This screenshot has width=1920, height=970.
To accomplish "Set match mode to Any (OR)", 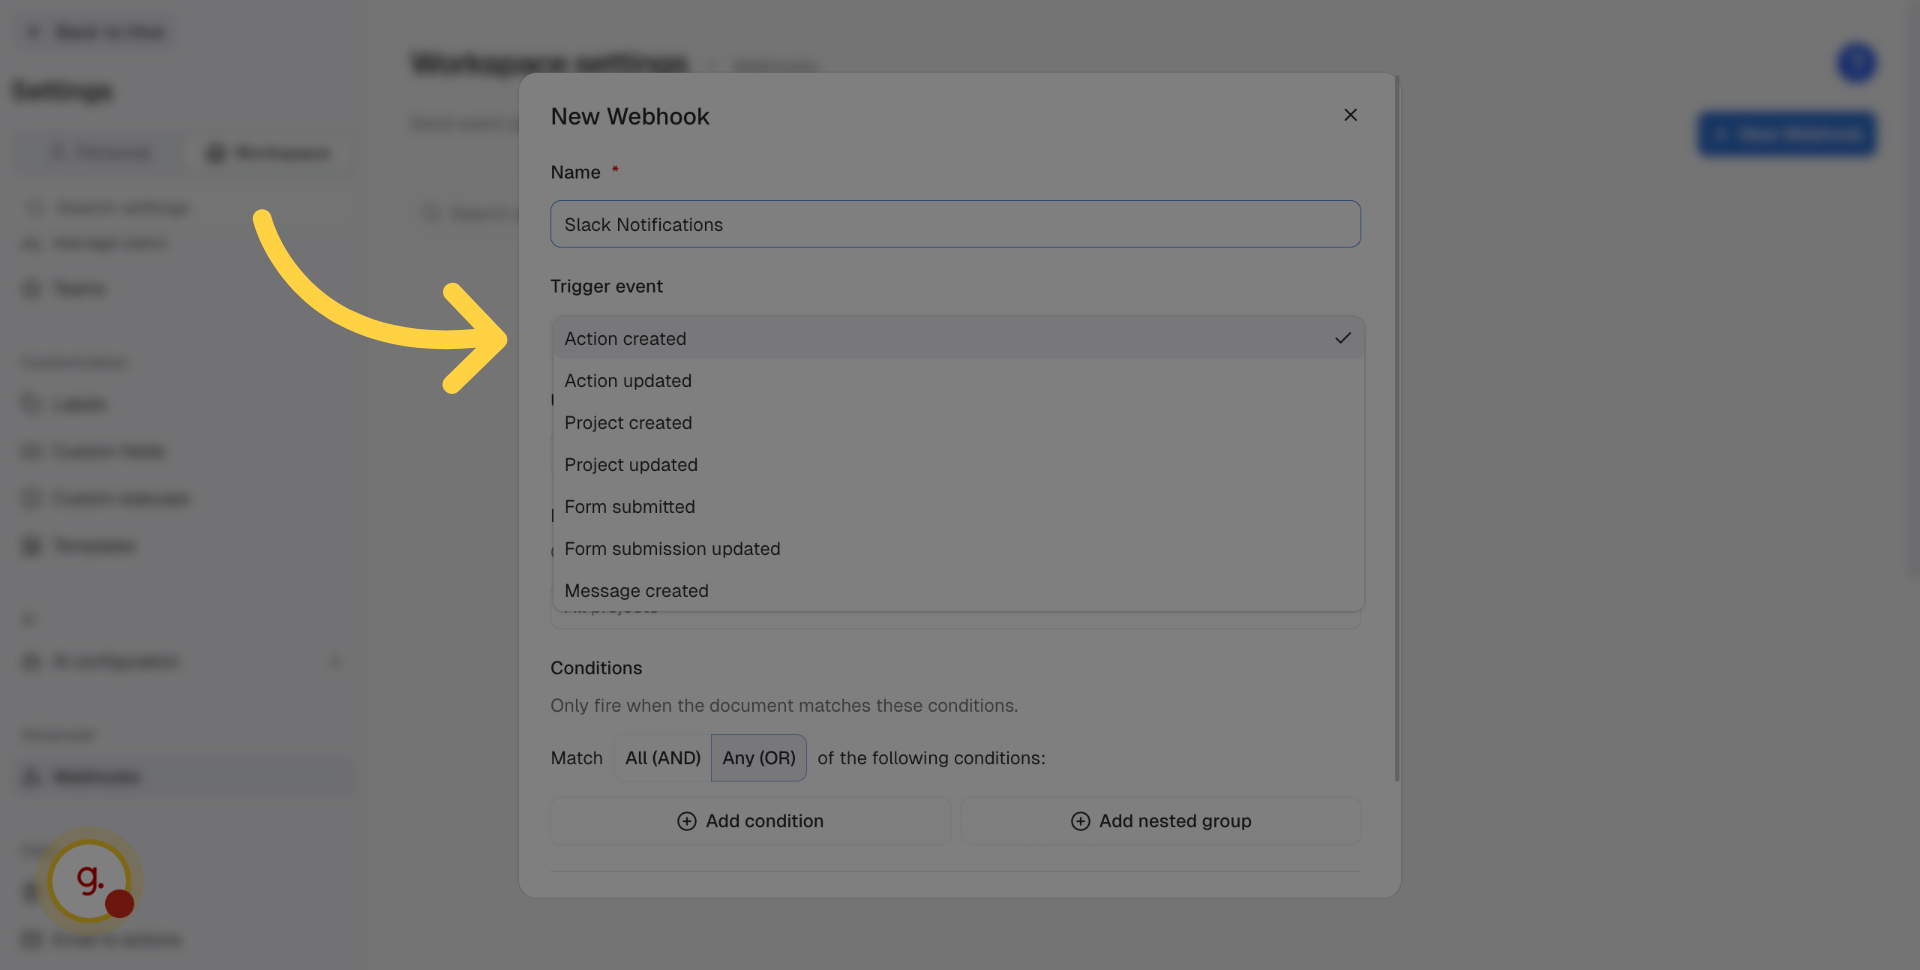I will tap(759, 758).
